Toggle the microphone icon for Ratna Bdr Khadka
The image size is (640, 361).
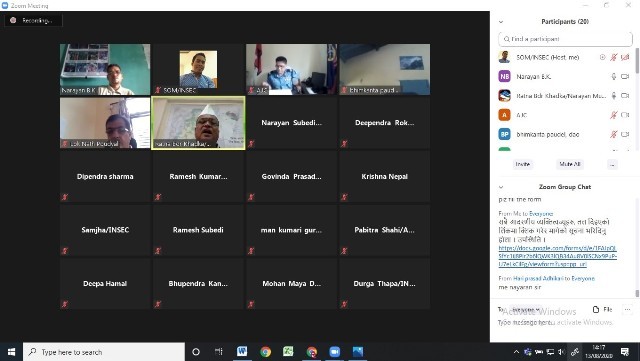click(613, 96)
